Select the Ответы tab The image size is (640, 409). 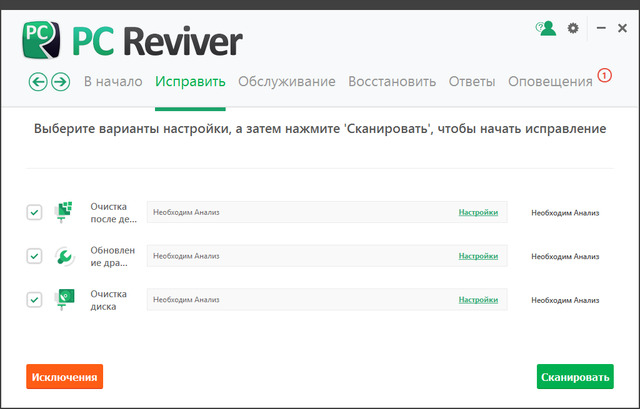click(x=472, y=82)
